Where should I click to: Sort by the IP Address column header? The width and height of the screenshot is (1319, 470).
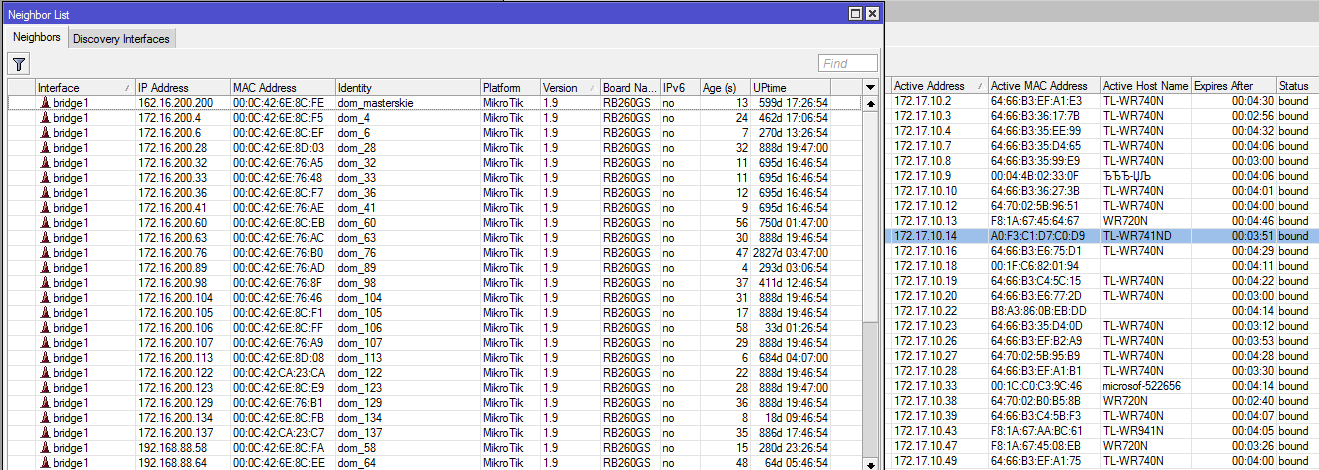pos(182,88)
